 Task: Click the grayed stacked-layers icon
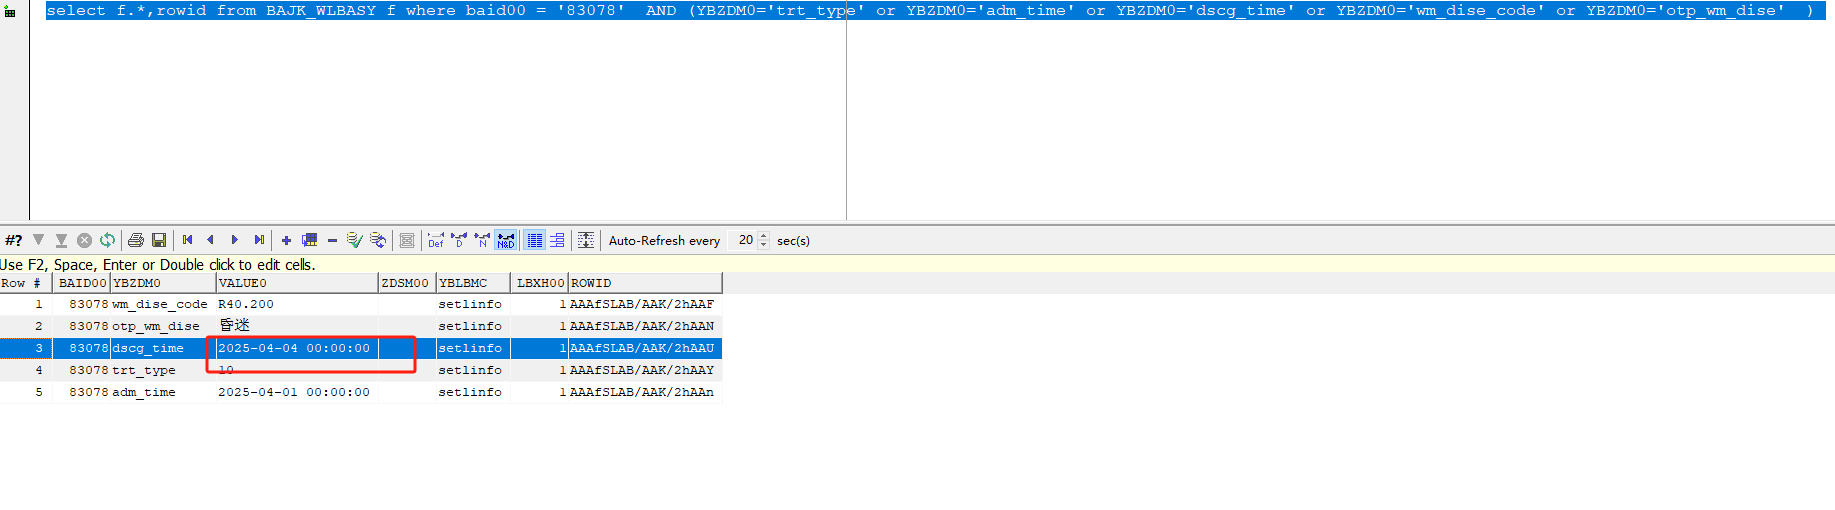point(407,240)
